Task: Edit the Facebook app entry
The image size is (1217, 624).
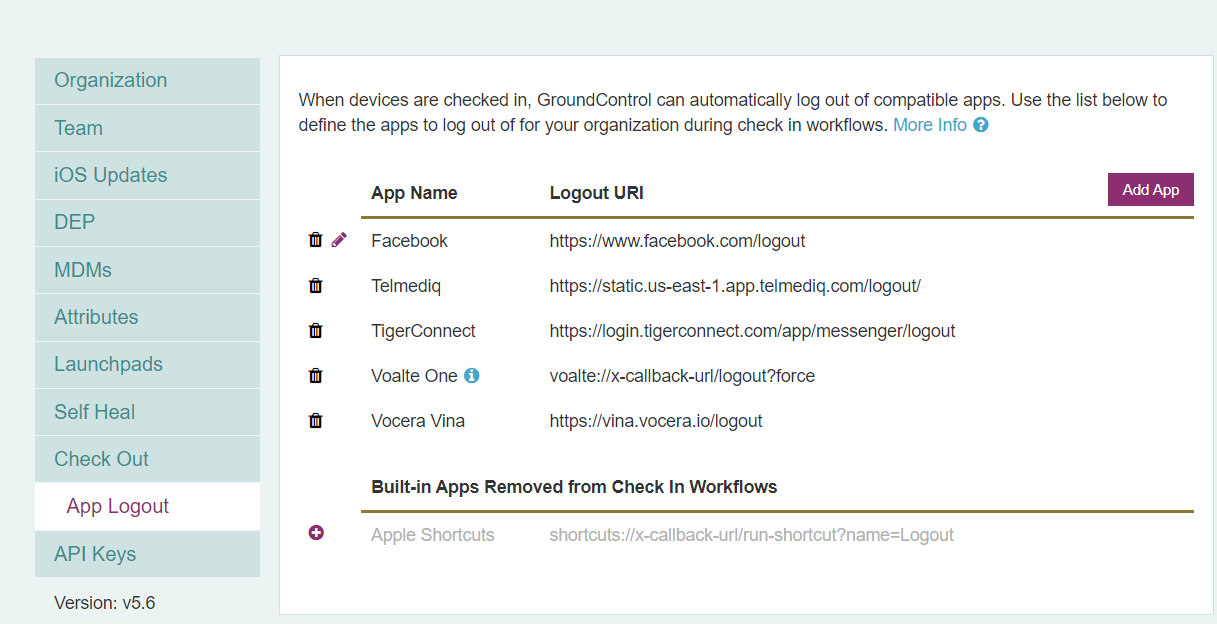Action: point(339,240)
